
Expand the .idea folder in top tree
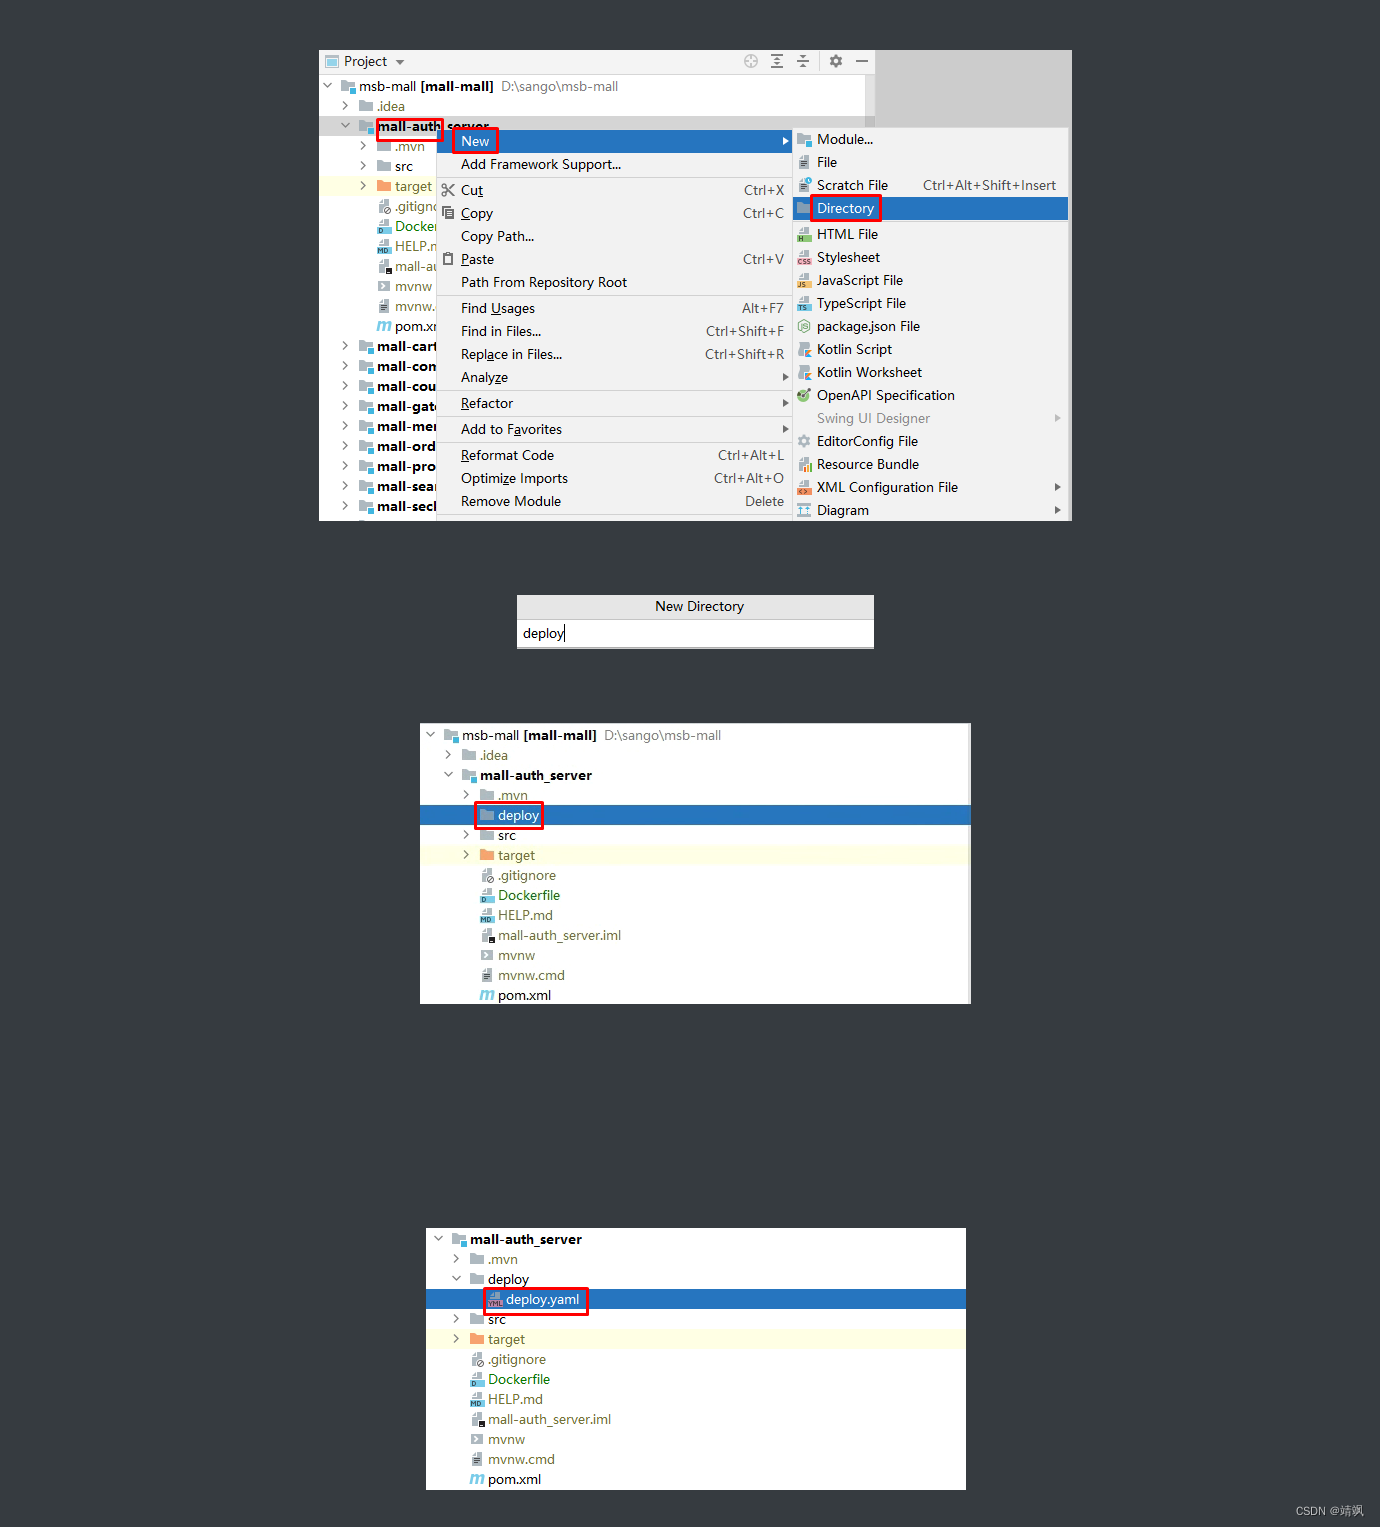(x=345, y=106)
